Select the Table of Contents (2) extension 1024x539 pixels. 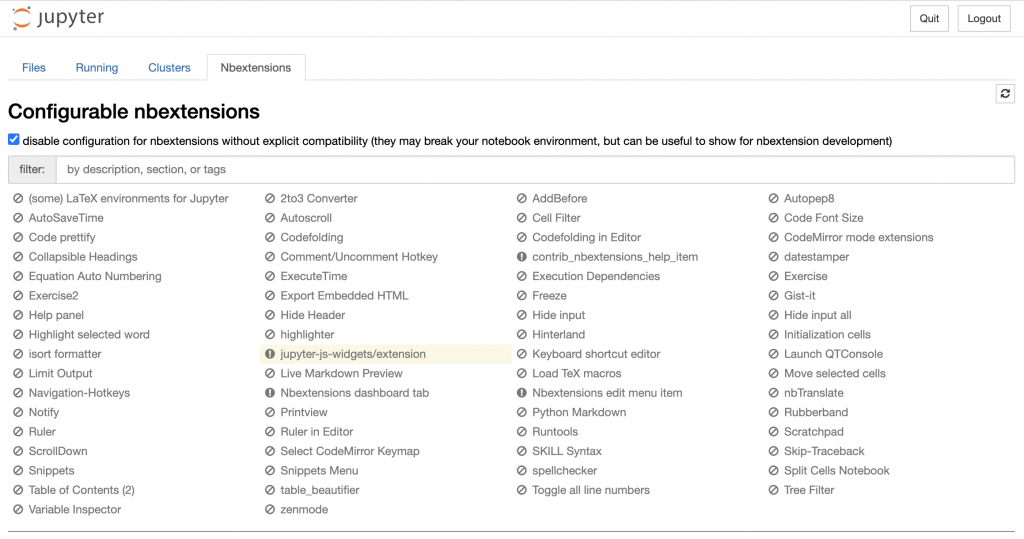click(x=82, y=490)
